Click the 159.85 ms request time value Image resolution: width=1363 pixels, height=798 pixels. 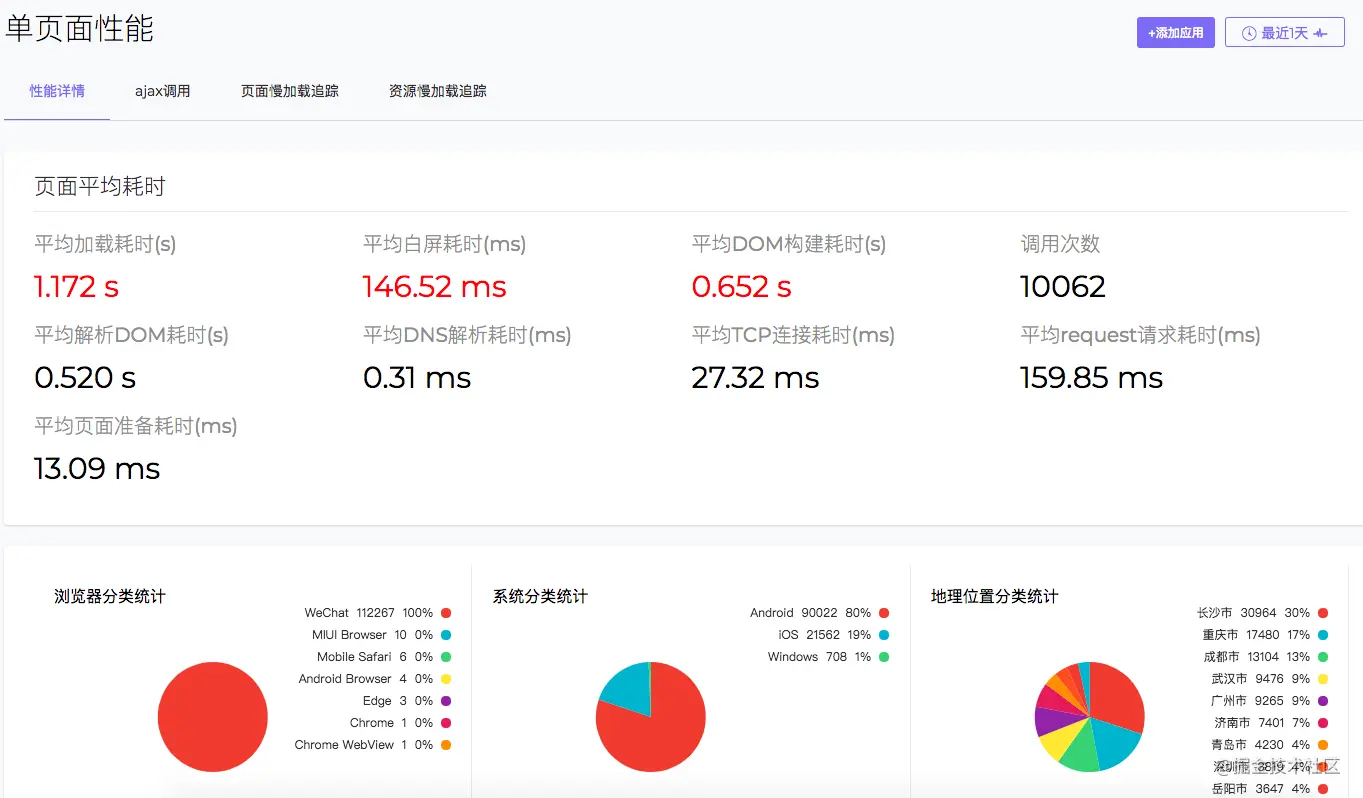click(x=1092, y=378)
